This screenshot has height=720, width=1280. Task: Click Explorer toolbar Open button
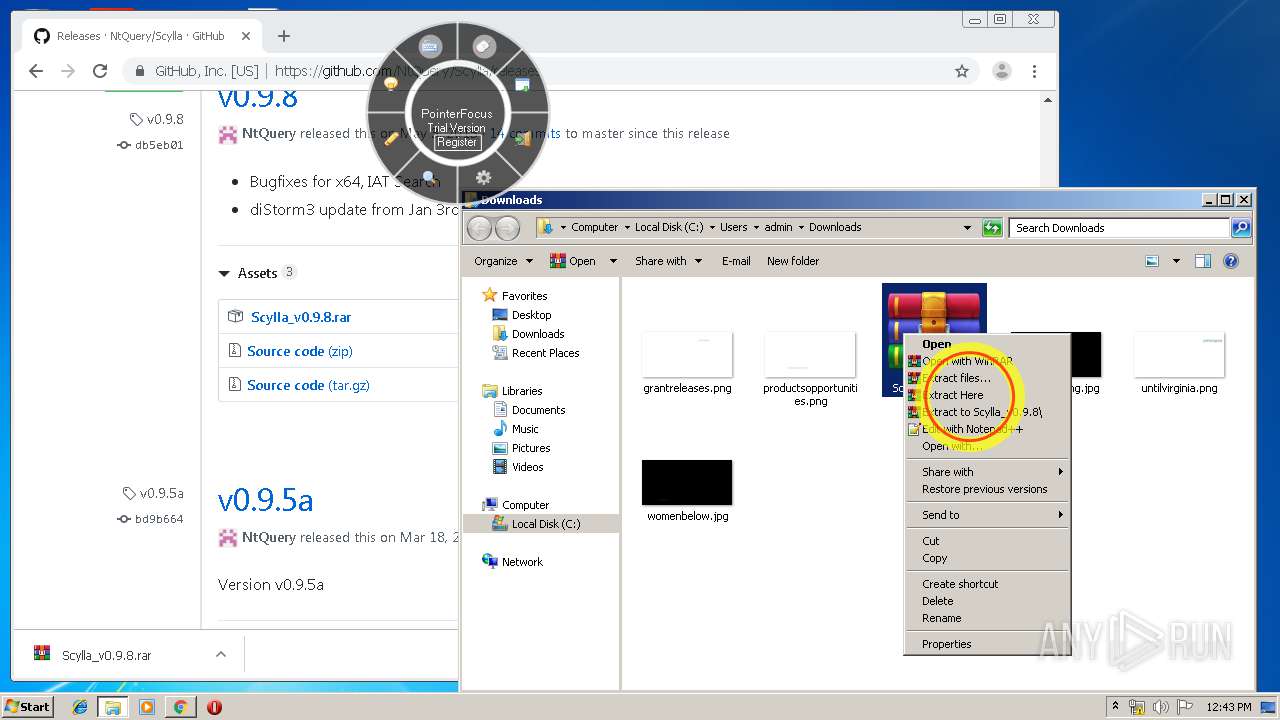[x=573, y=261]
